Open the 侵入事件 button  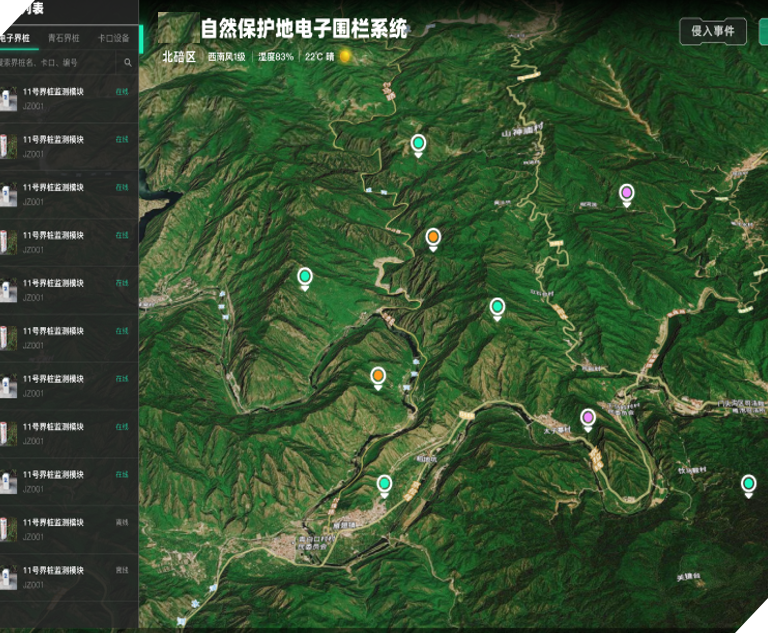coord(713,31)
